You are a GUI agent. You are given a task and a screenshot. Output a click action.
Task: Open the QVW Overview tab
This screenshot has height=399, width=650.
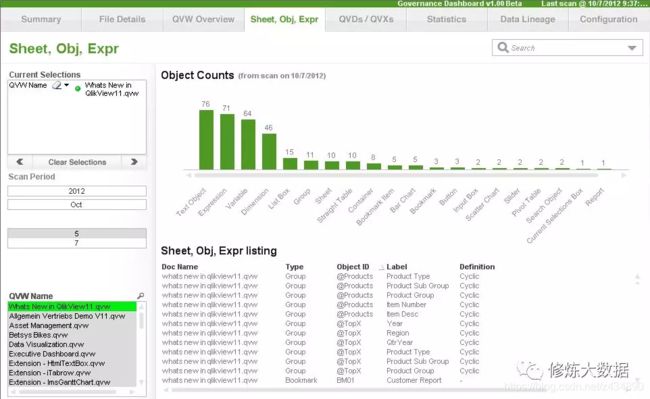pyautogui.click(x=203, y=19)
